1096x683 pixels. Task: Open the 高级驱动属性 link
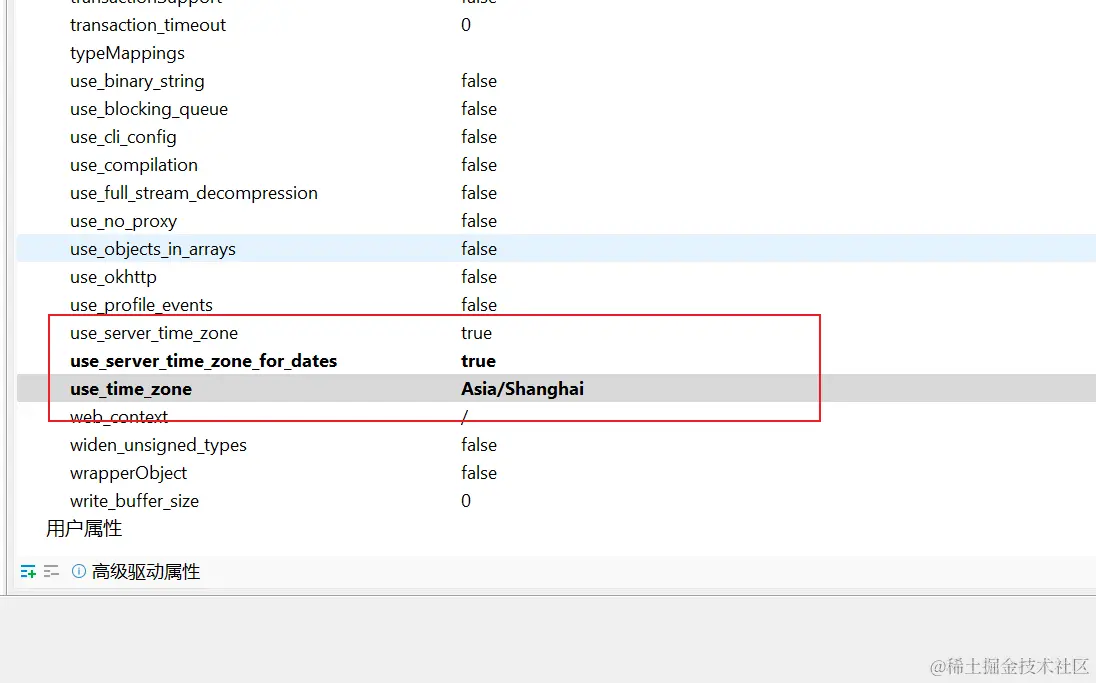tap(146, 572)
